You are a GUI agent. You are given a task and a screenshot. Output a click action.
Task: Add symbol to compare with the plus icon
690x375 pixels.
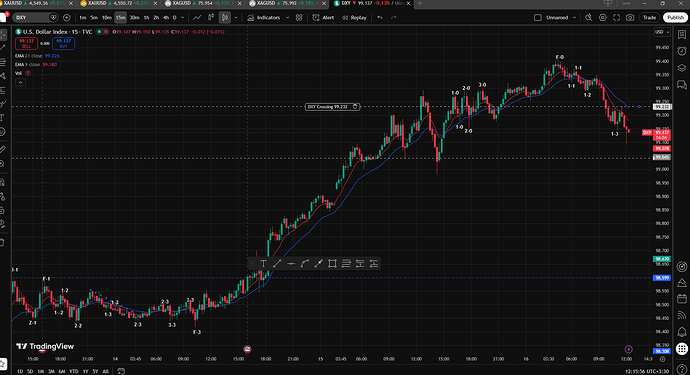click(66, 18)
